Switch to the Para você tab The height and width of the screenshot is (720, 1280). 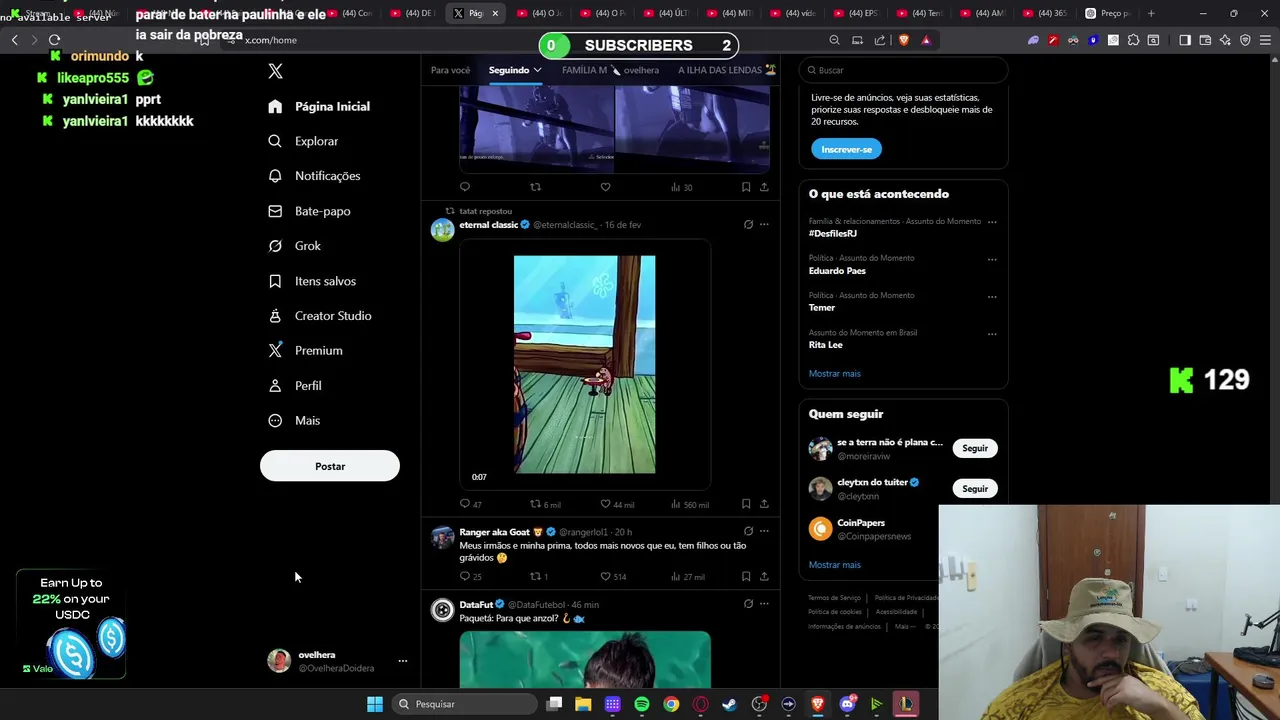[x=450, y=70]
